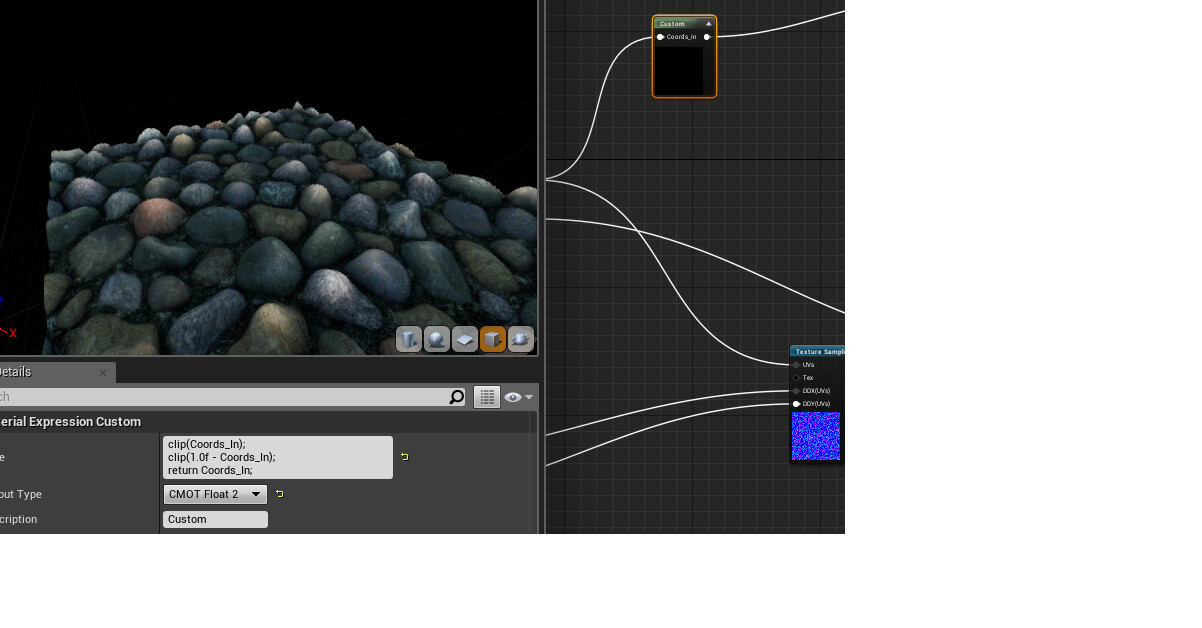The width and height of the screenshot is (1202, 628).
Task: Open the Details view options eye dropdown
Action: [519, 397]
